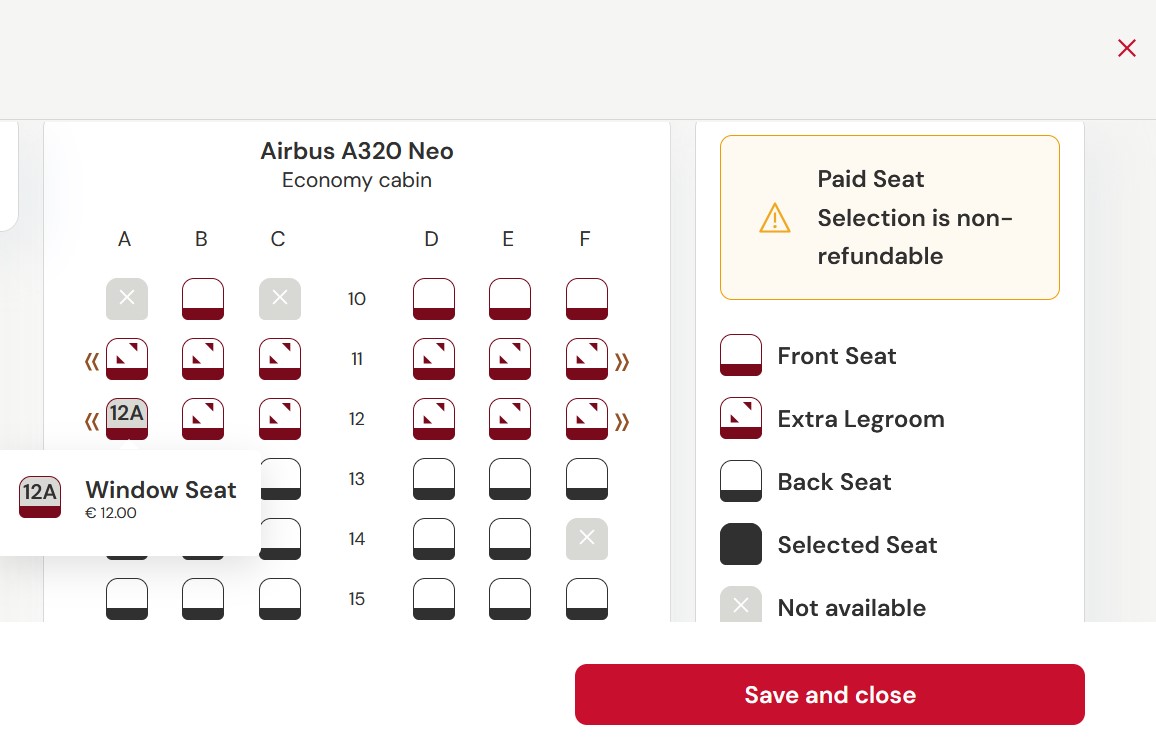Pick back seat 13F
Screen dimensions: 1156x749
[587, 479]
